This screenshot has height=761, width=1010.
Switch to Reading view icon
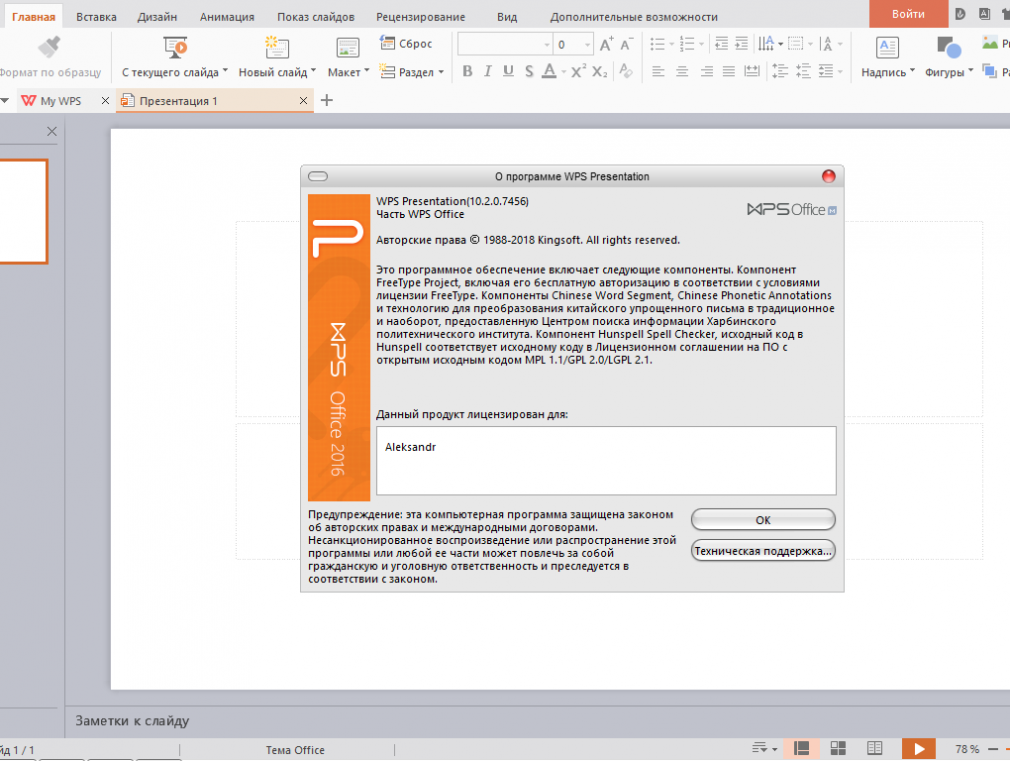[874, 748]
